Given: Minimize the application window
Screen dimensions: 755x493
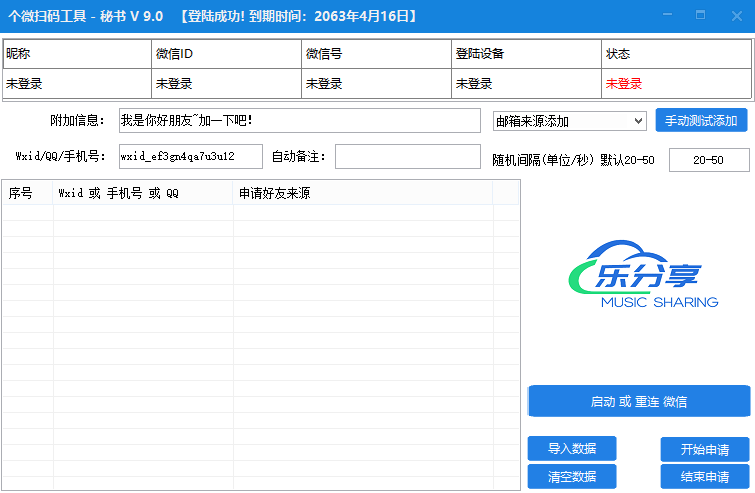Looking at the screenshot, I should click(667, 15).
